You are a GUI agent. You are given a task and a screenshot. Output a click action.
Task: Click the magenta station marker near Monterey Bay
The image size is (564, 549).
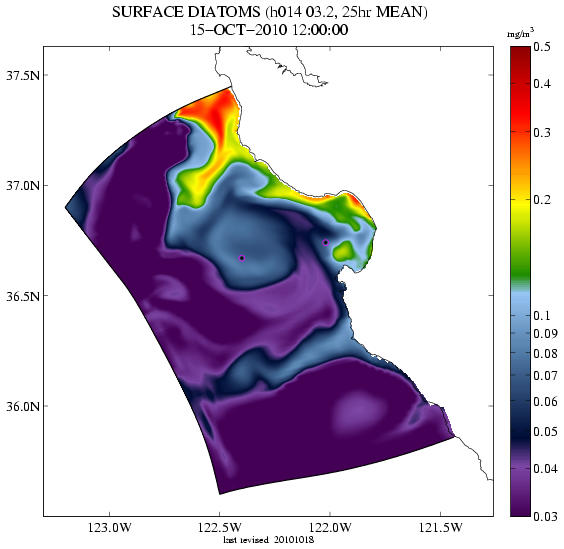[x=326, y=242]
